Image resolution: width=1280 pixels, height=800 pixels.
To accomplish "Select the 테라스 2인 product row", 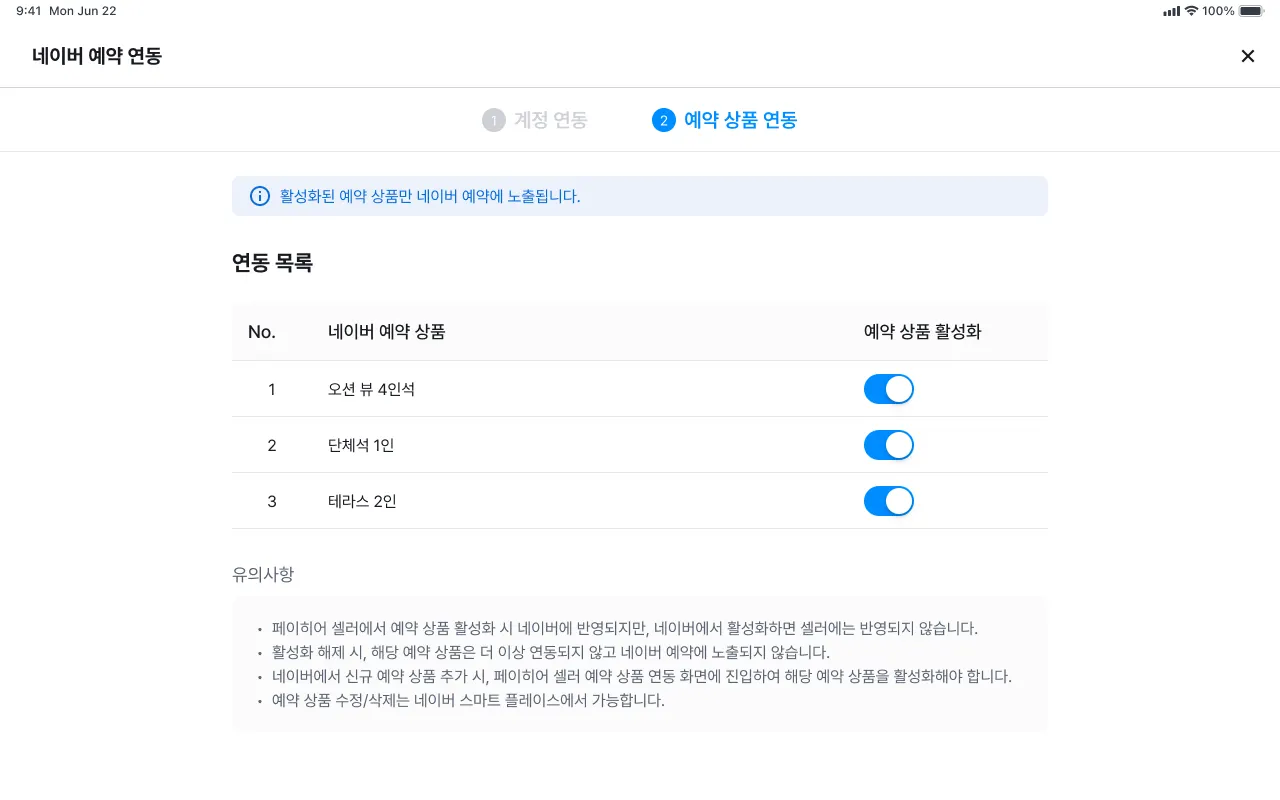I will [362, 501].
